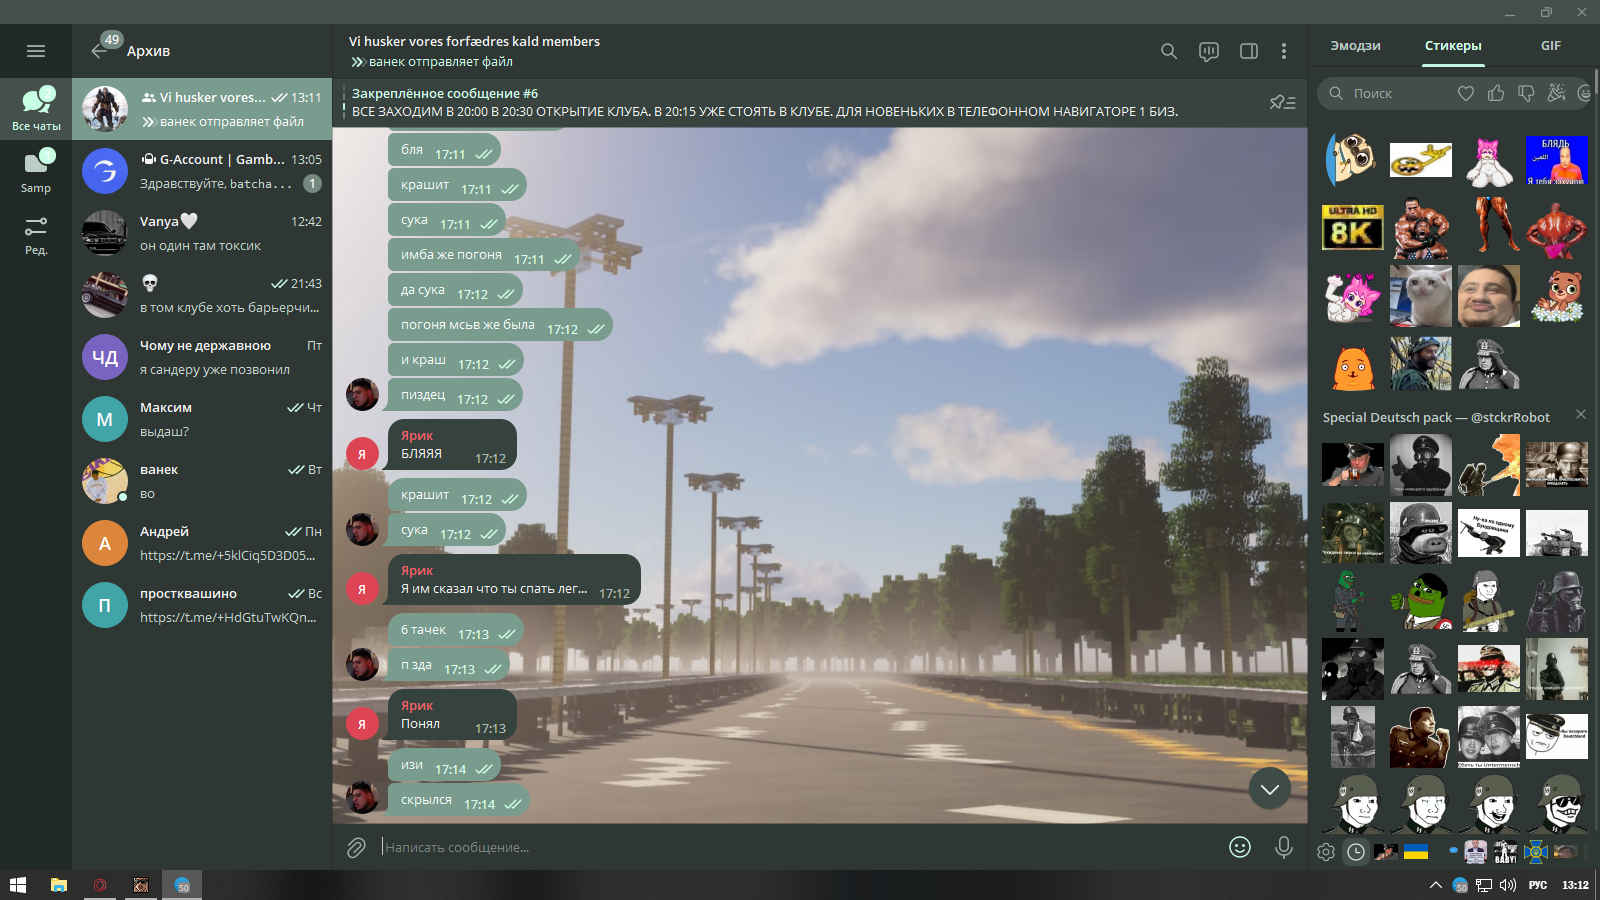
Task: Show recently used stickers clock icon
Action: [x=1356, y=852]
